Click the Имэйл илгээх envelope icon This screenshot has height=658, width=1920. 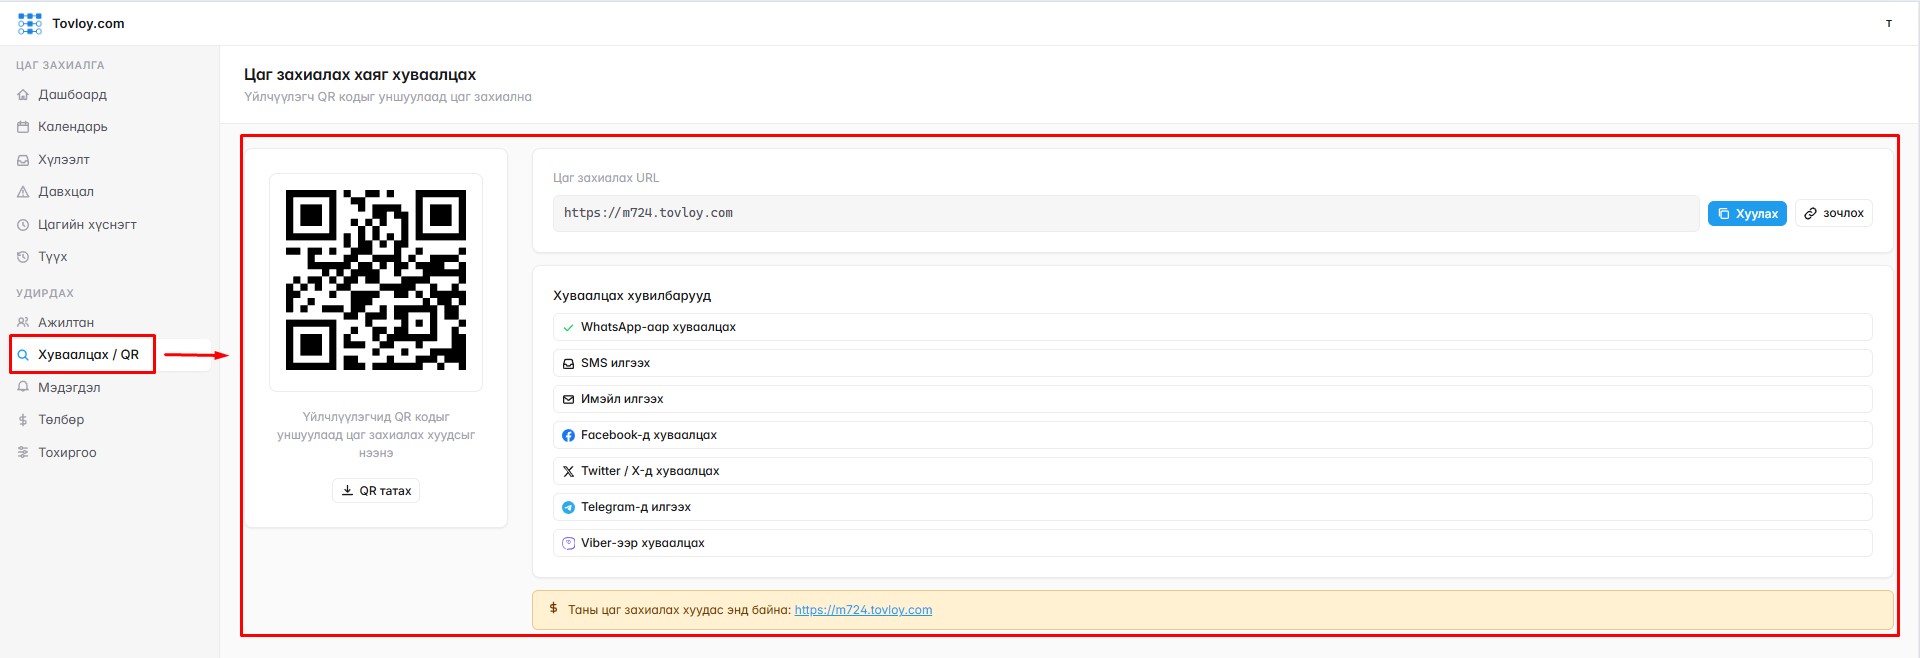568,399
